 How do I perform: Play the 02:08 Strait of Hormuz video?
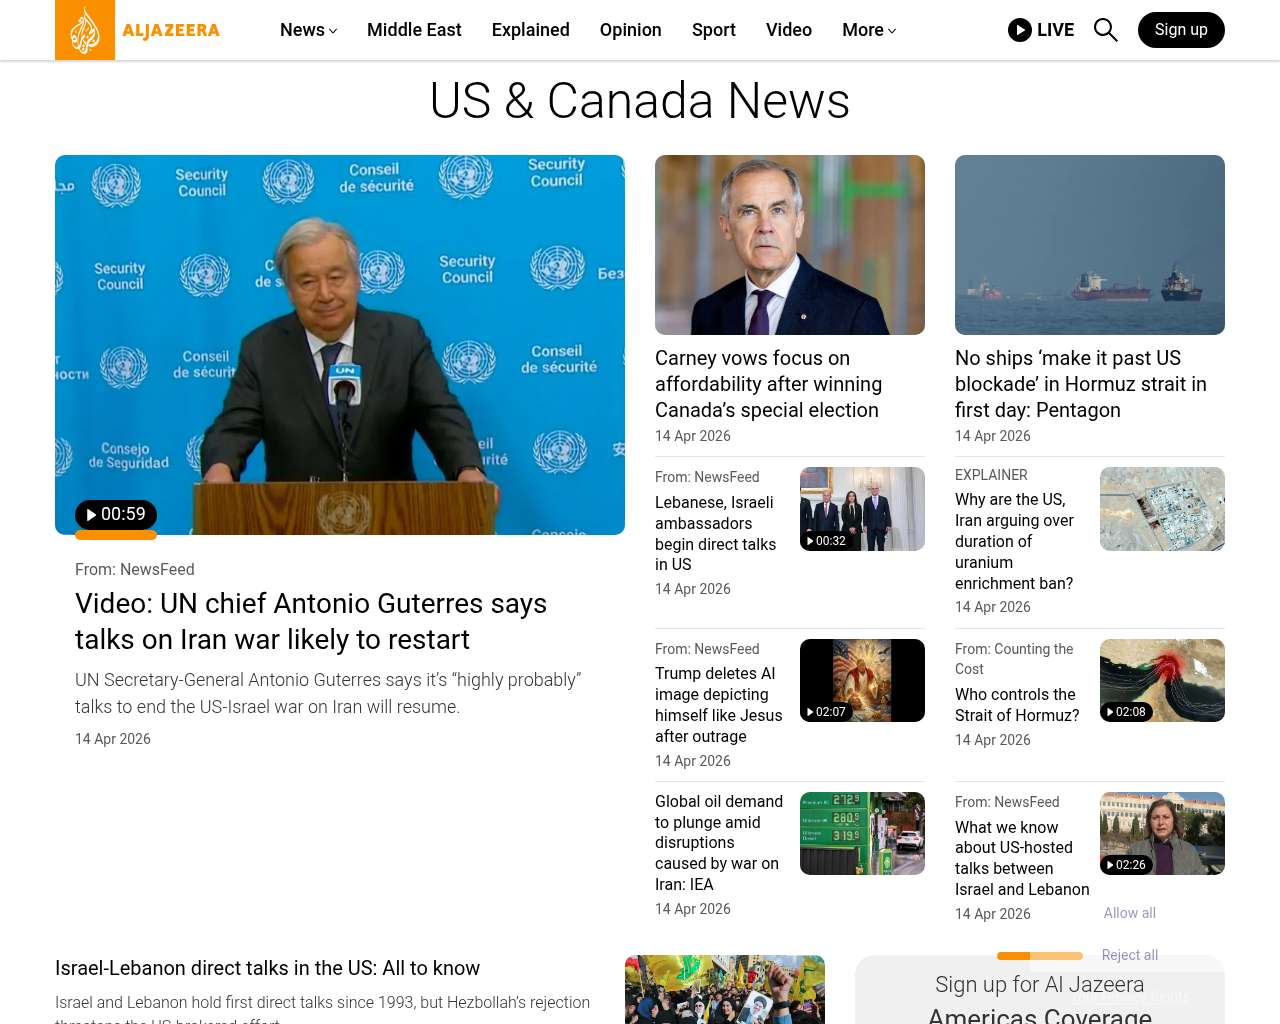pos(1126,712)
